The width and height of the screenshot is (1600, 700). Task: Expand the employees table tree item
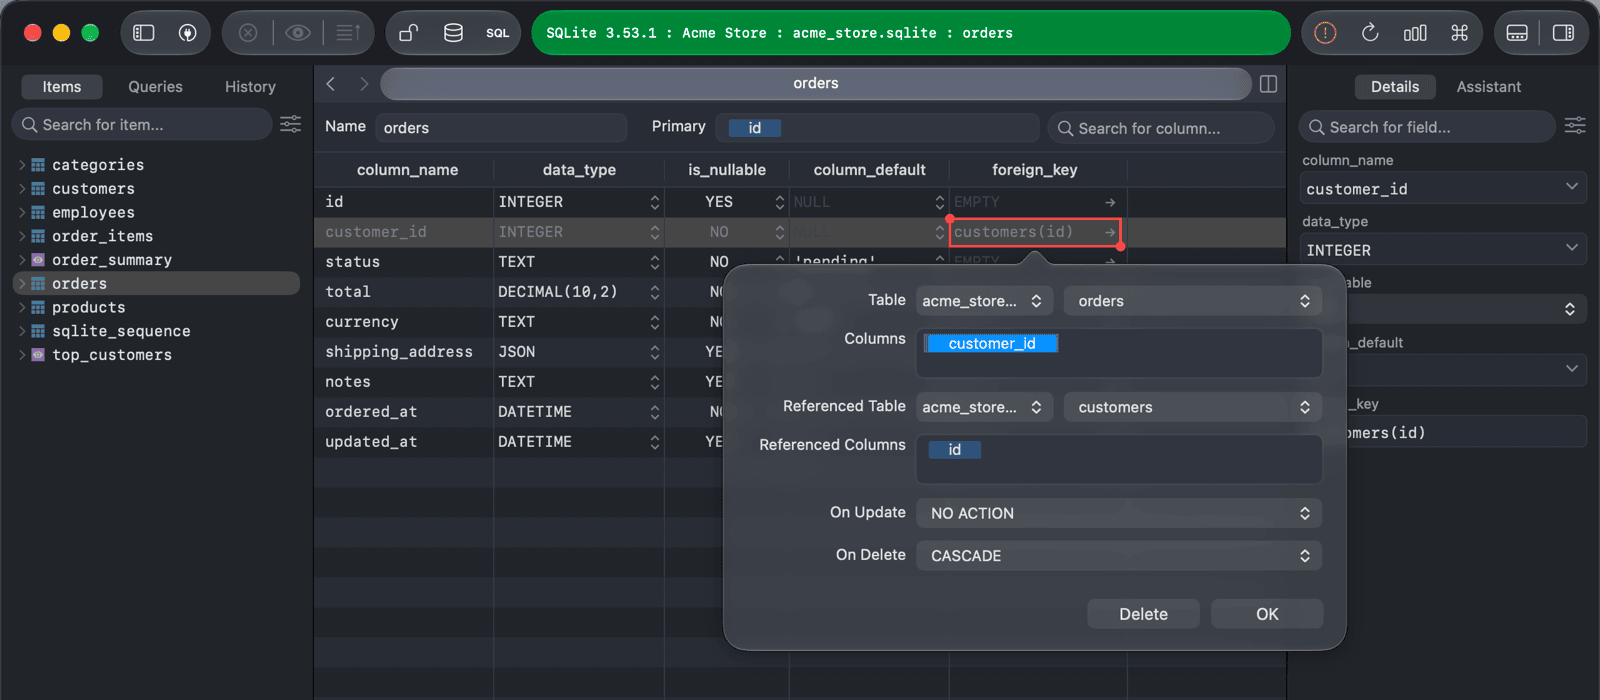click(x=22, y=213)
